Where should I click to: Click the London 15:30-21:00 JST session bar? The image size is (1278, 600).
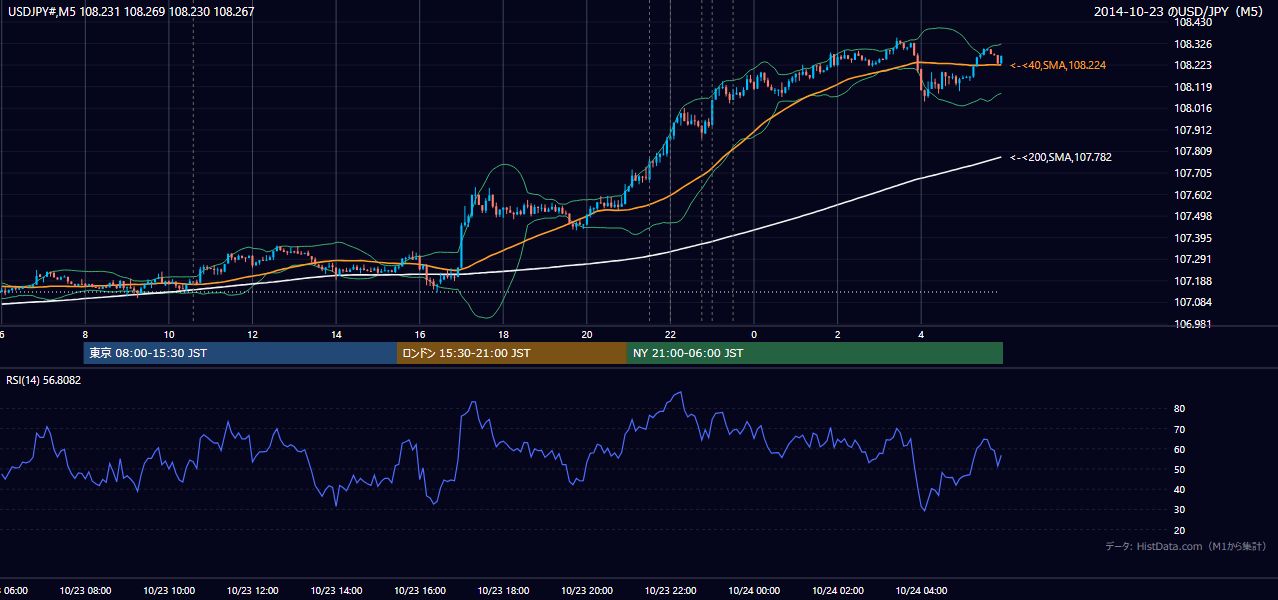(512, 353)
